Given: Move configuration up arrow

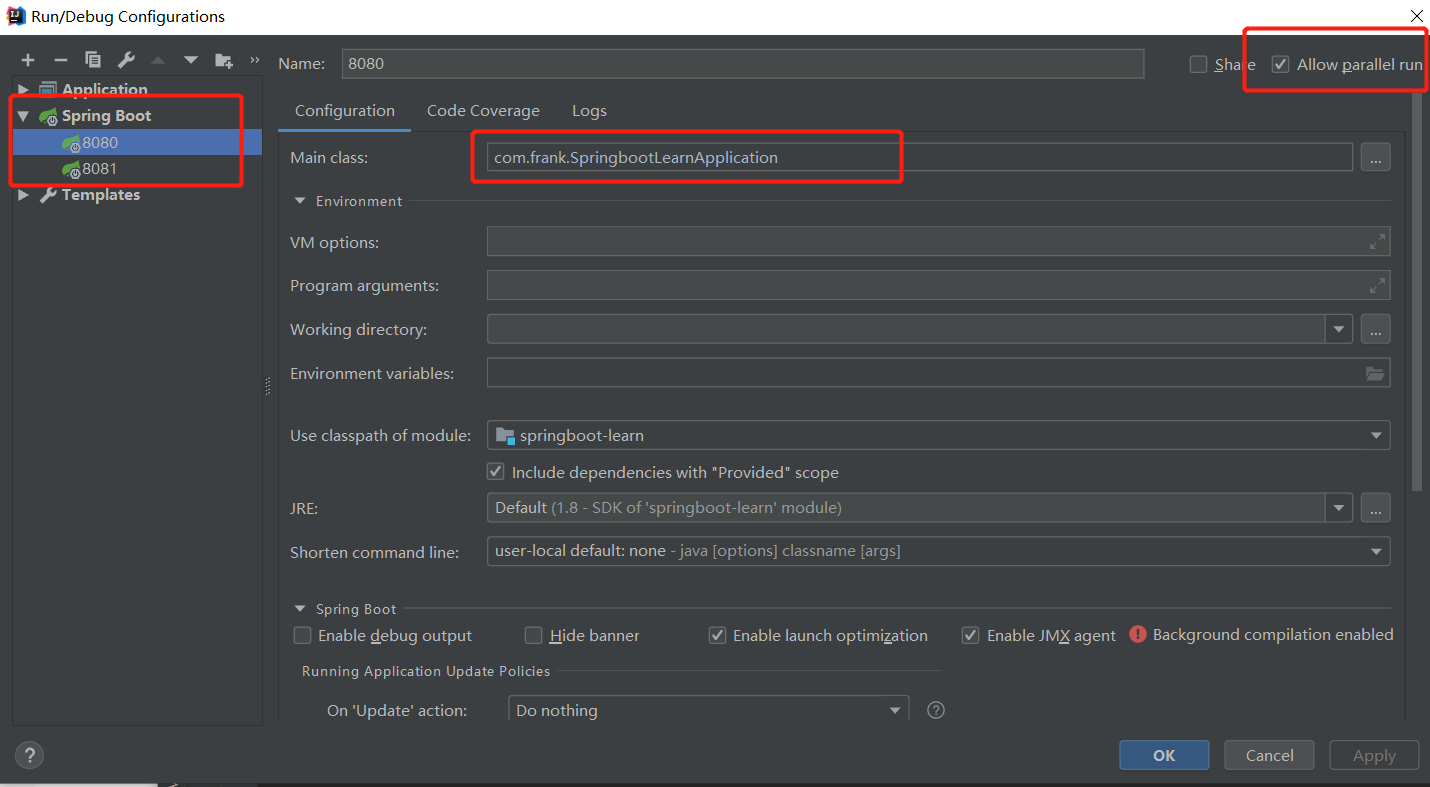Looking at the screenshot, I should coord(158,60).
